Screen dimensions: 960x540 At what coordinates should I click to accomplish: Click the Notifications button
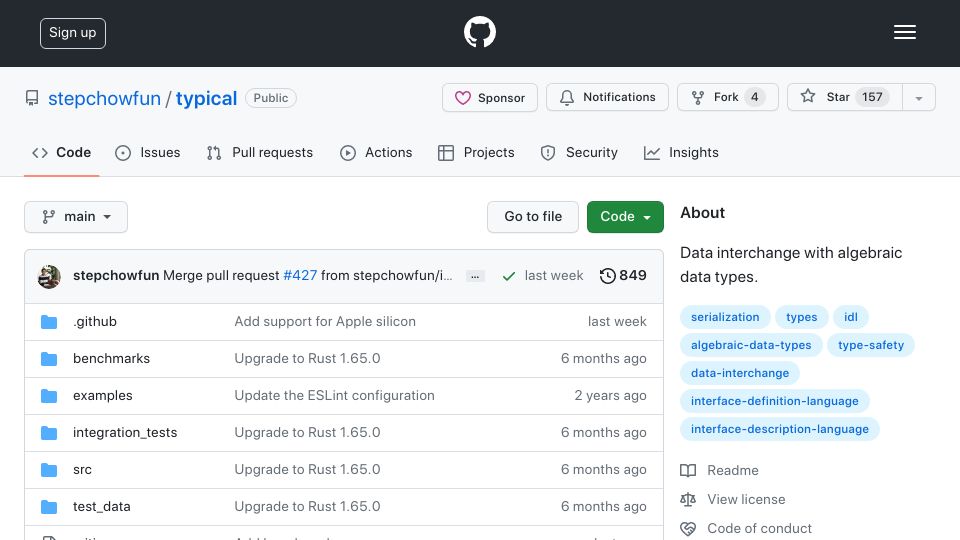coord(607,97)
